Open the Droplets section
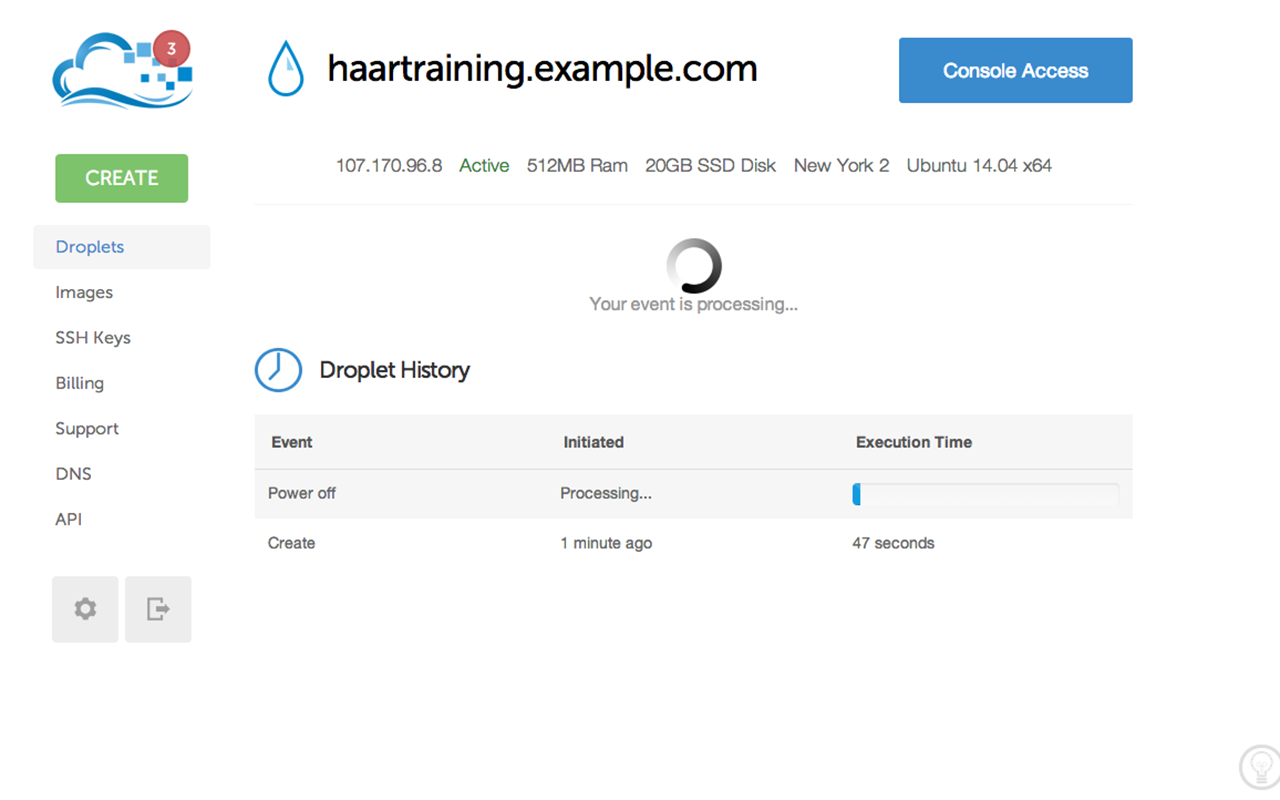This screenshot has width=1280, height=800. [89, 247]
